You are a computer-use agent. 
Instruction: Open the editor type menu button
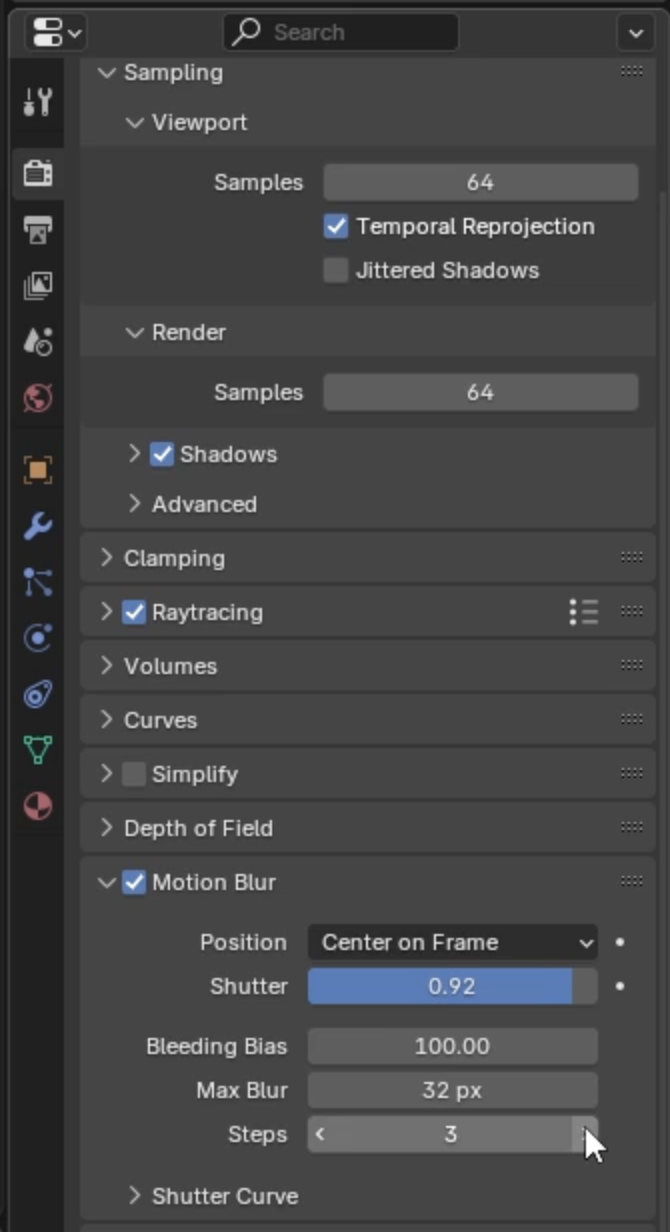56,33
